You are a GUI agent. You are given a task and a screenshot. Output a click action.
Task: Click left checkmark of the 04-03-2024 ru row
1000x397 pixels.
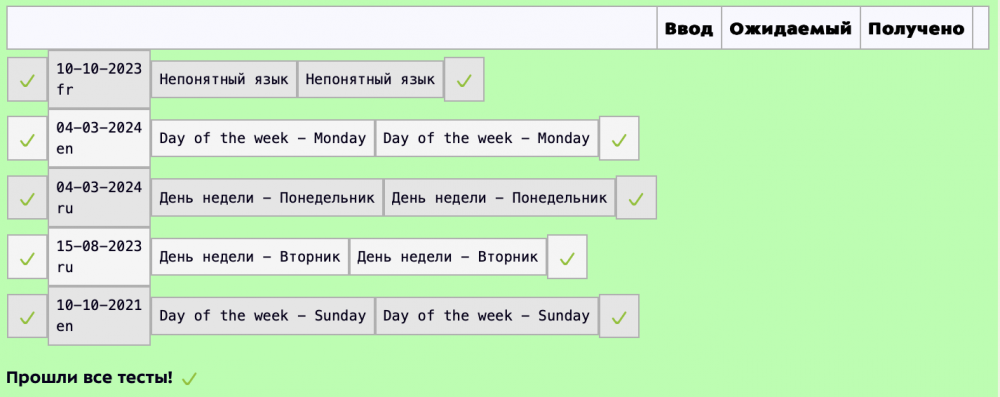point(27,198)
